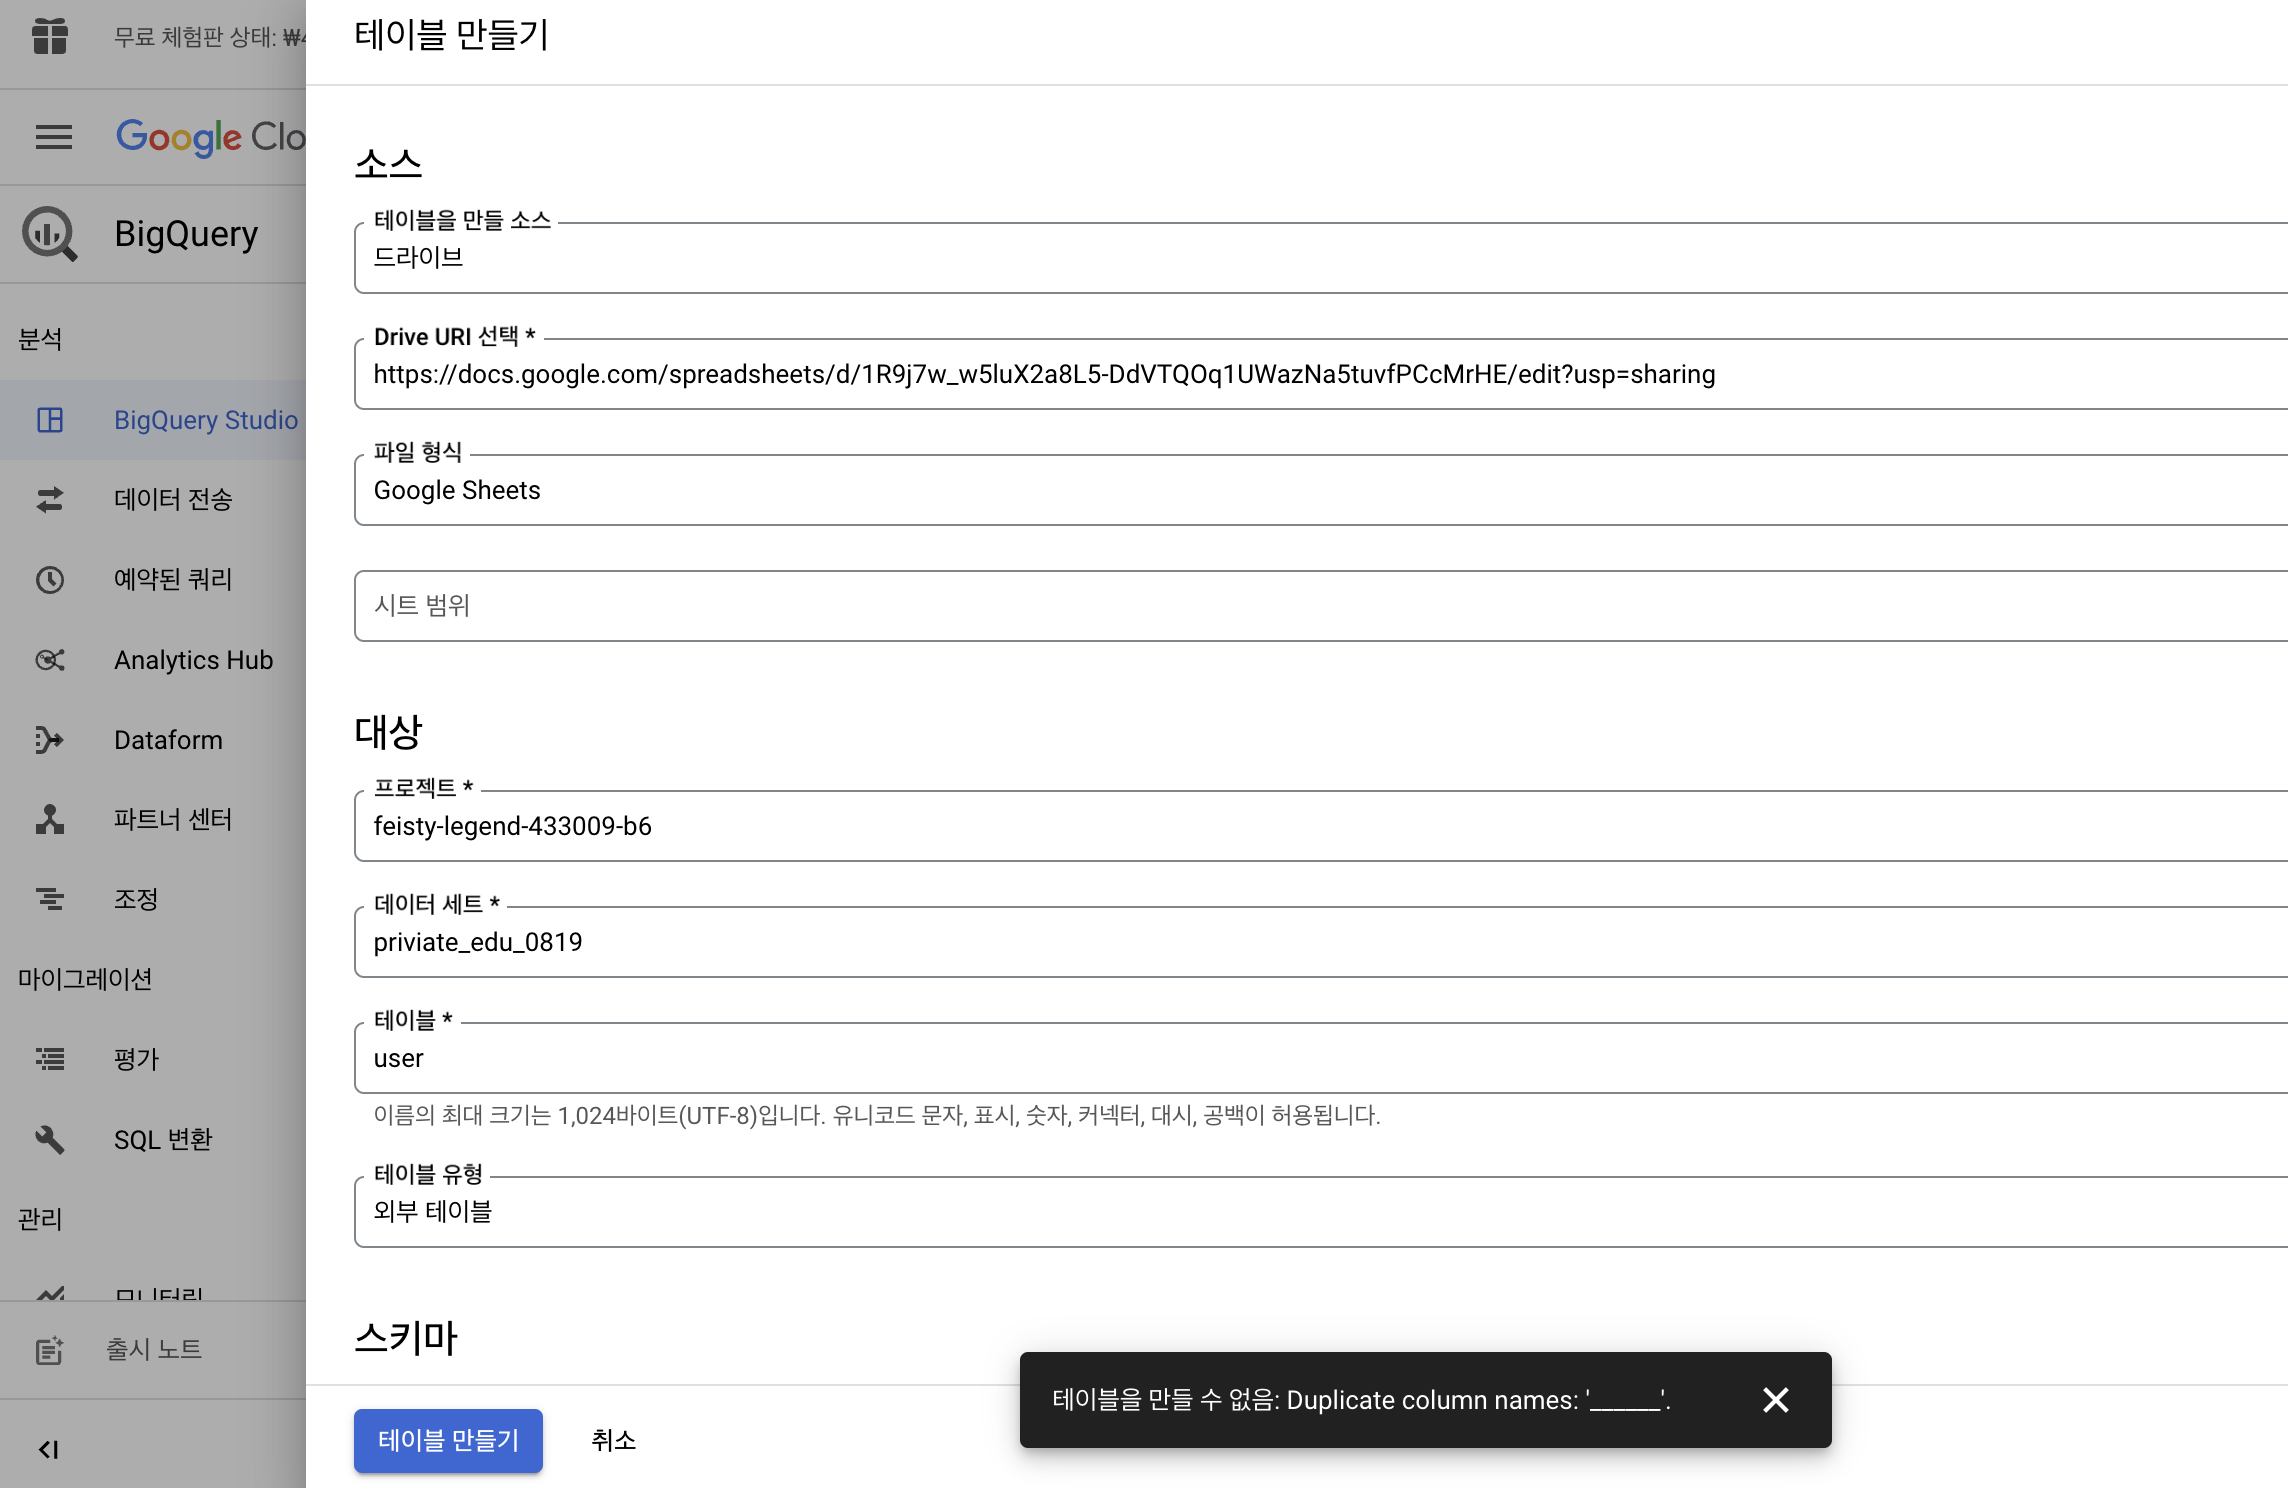Open SQL 변환 menu item
The height and width of the screenshot is (1488, 2288).
[153, 1140]
